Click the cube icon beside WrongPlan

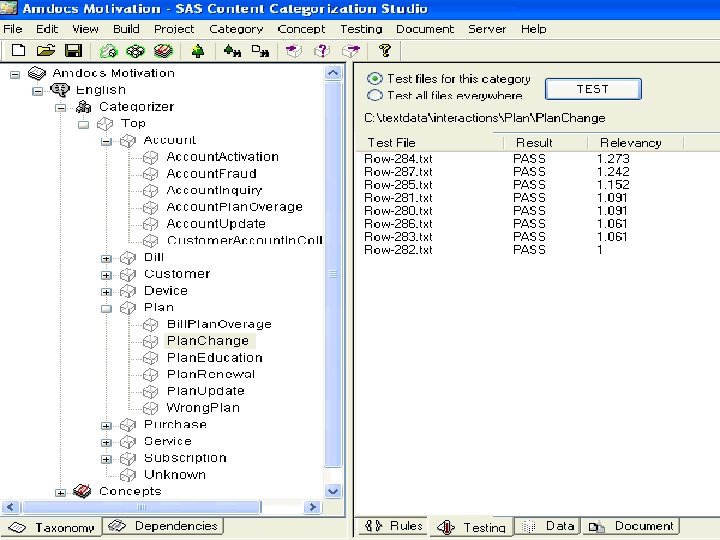tap(150, 408)
